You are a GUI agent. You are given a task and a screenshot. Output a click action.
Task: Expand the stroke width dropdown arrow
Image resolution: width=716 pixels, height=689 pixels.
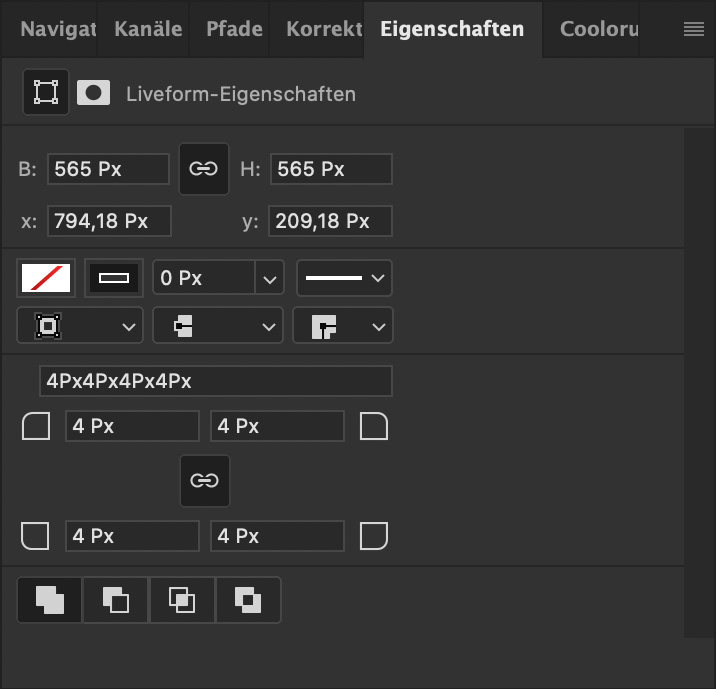click(x=269, y=278)
